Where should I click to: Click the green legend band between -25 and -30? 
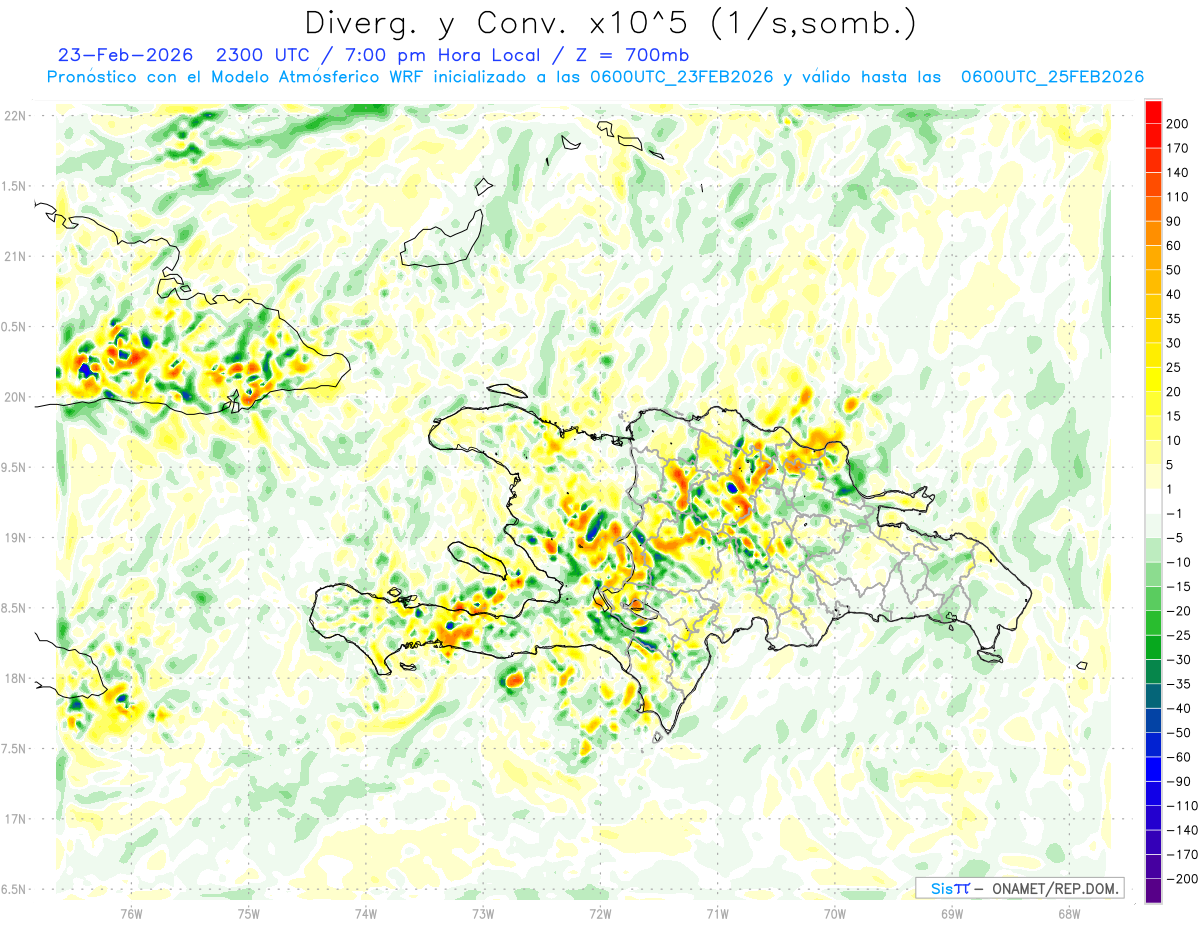(x=1153, y=648)
